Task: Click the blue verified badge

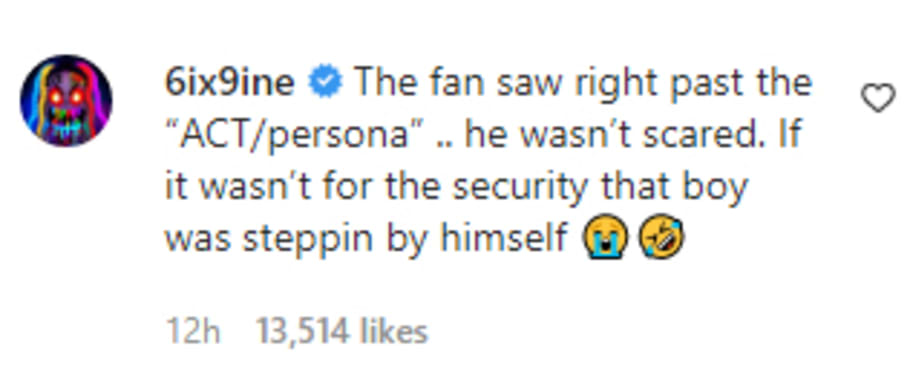Action: point(325,84)
